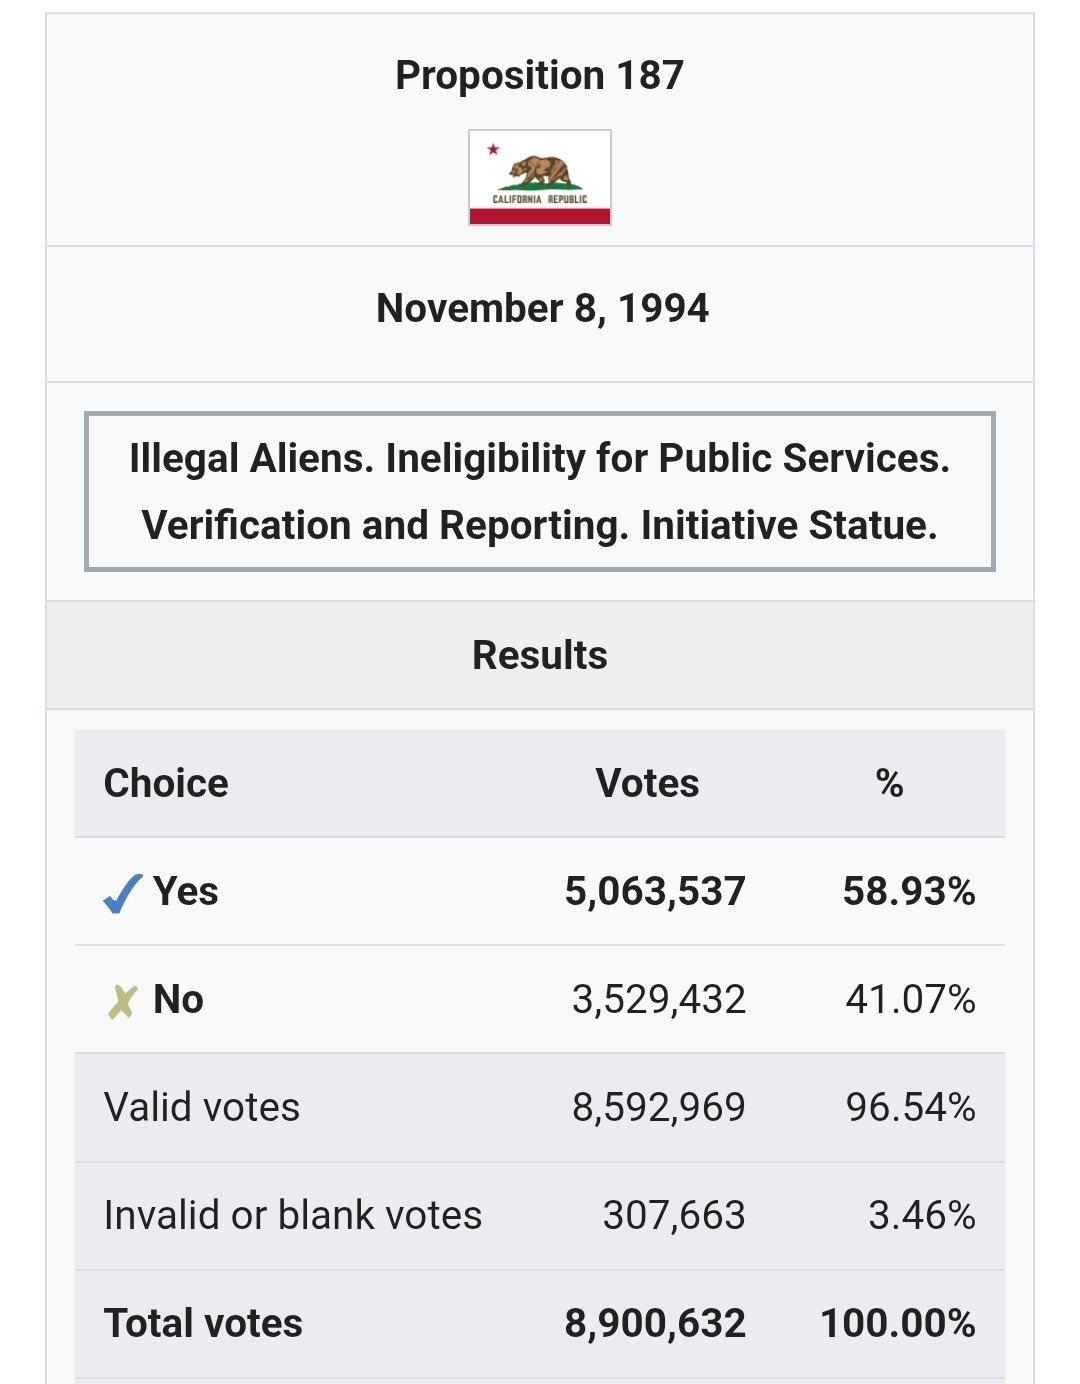
Task: Click the Choice column header
Action: [x=166, y=783]
